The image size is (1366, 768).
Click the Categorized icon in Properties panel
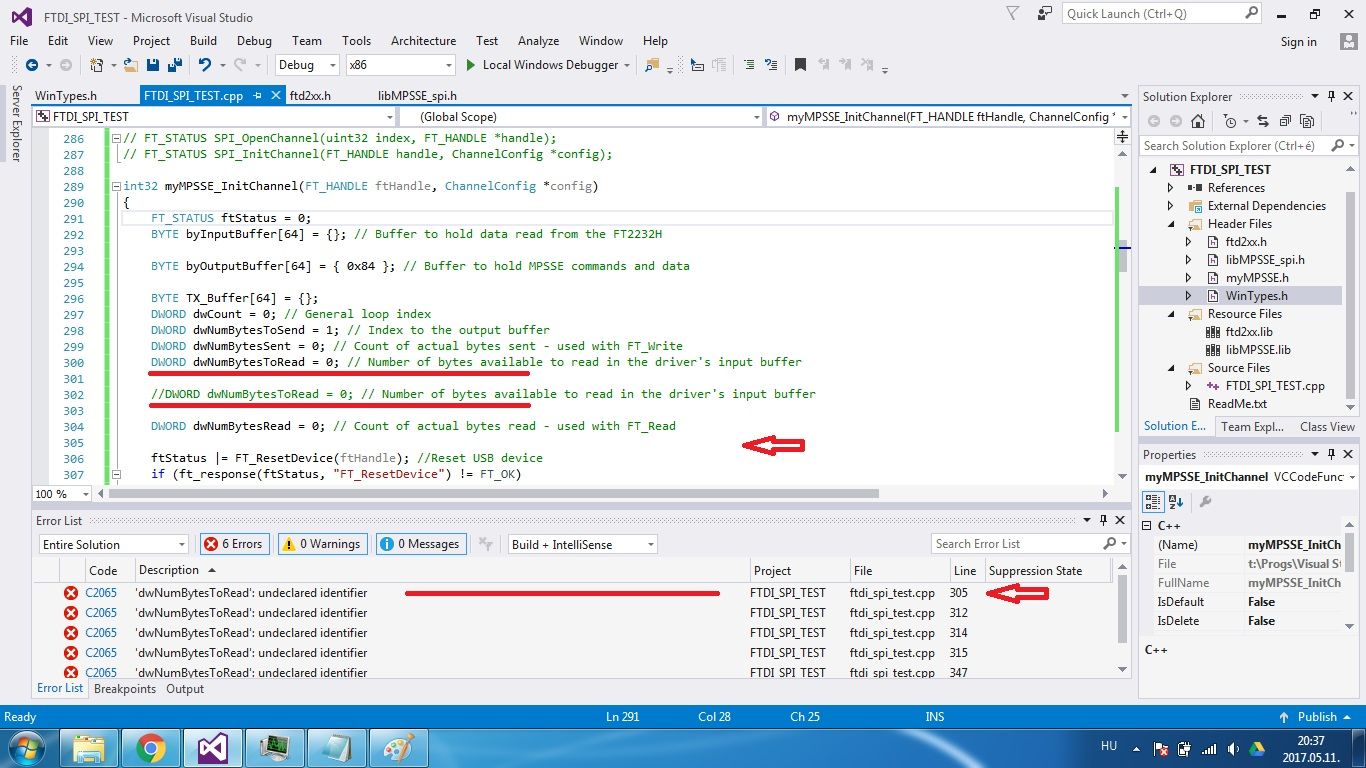click(1153, 502)
